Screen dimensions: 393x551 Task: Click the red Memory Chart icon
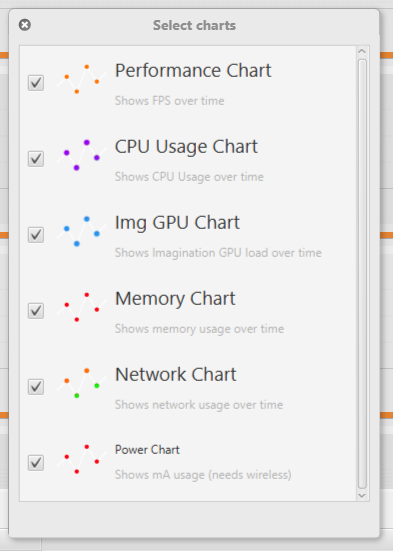[82, 307]
